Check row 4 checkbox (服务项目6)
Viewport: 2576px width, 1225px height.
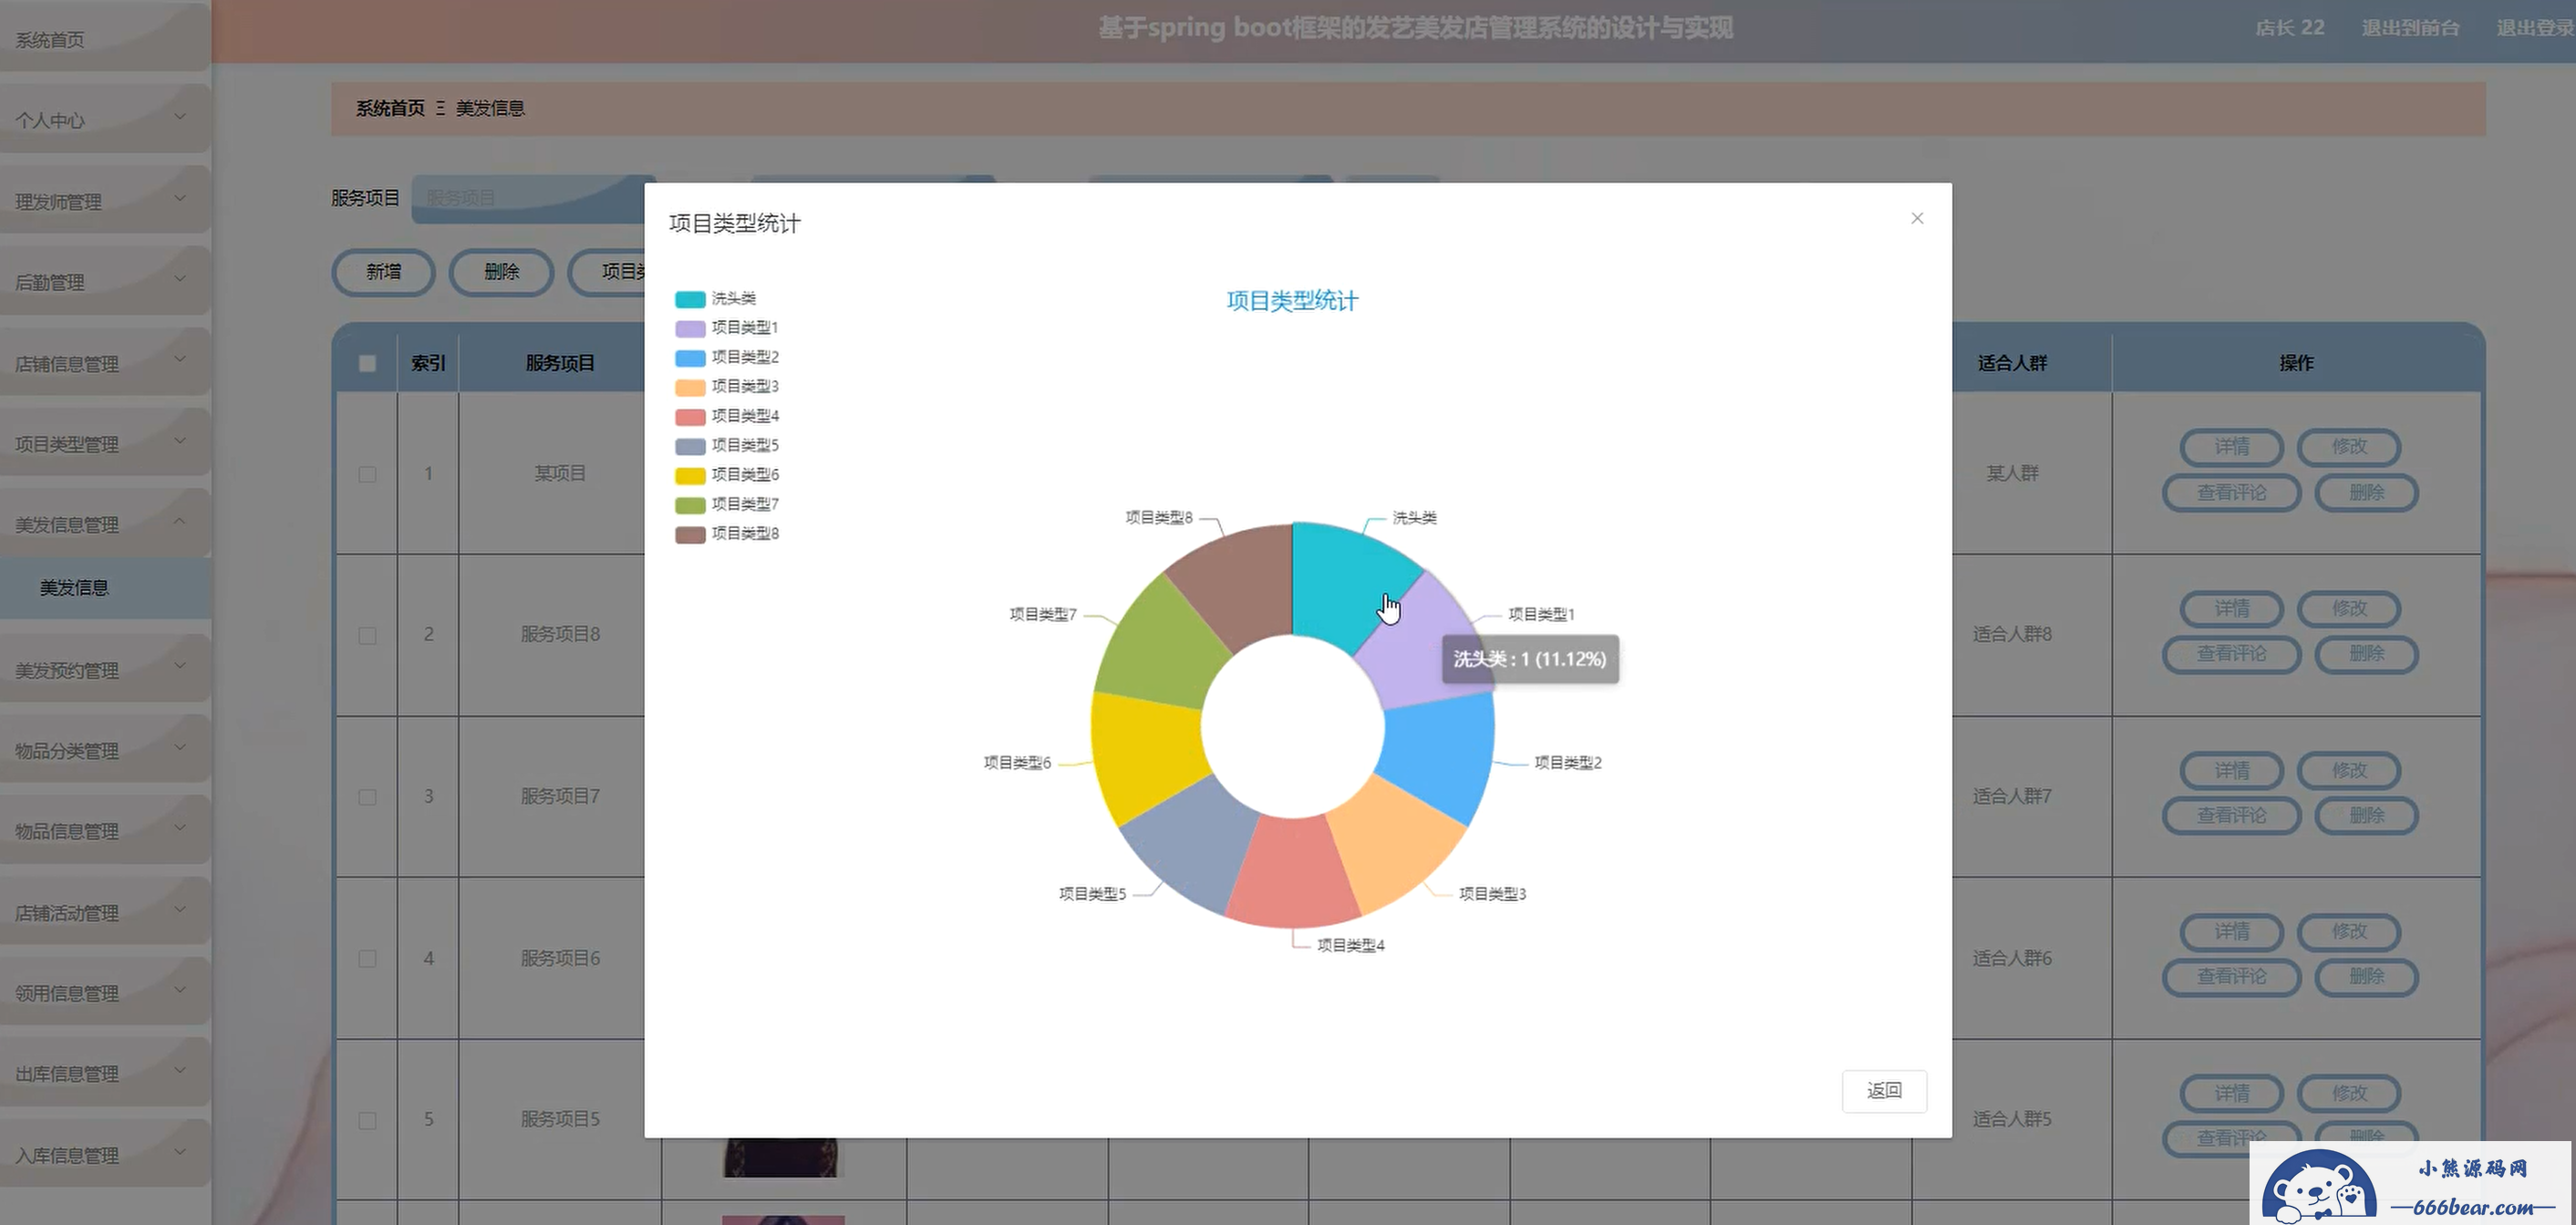pos(367,958)
